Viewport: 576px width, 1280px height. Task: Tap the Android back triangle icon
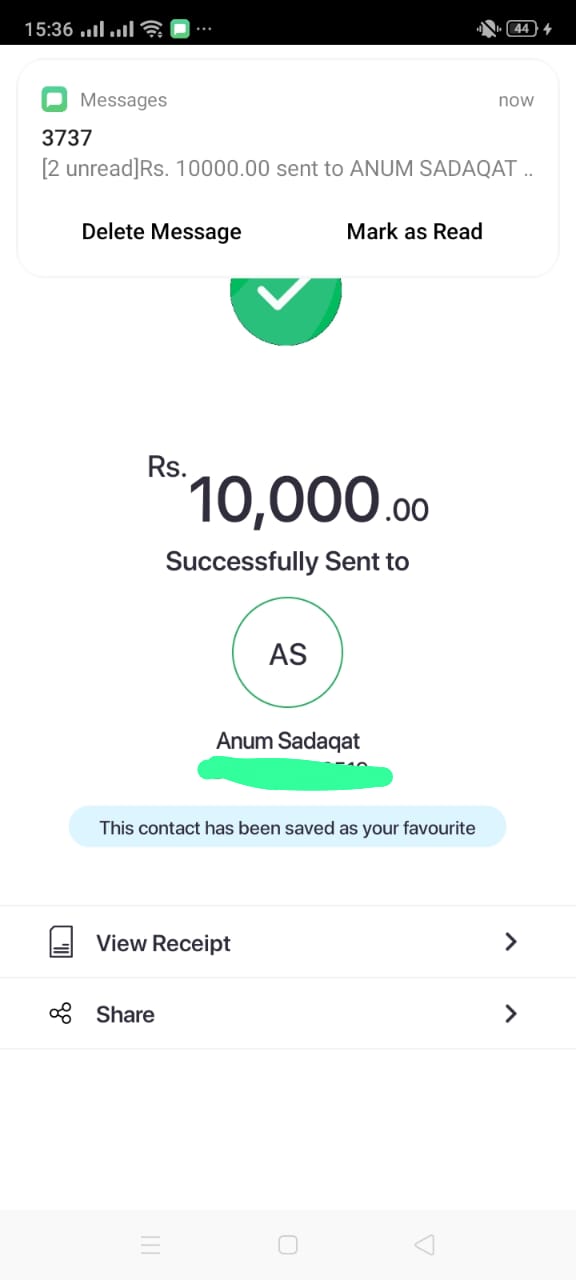click(x=424, y=1245)
